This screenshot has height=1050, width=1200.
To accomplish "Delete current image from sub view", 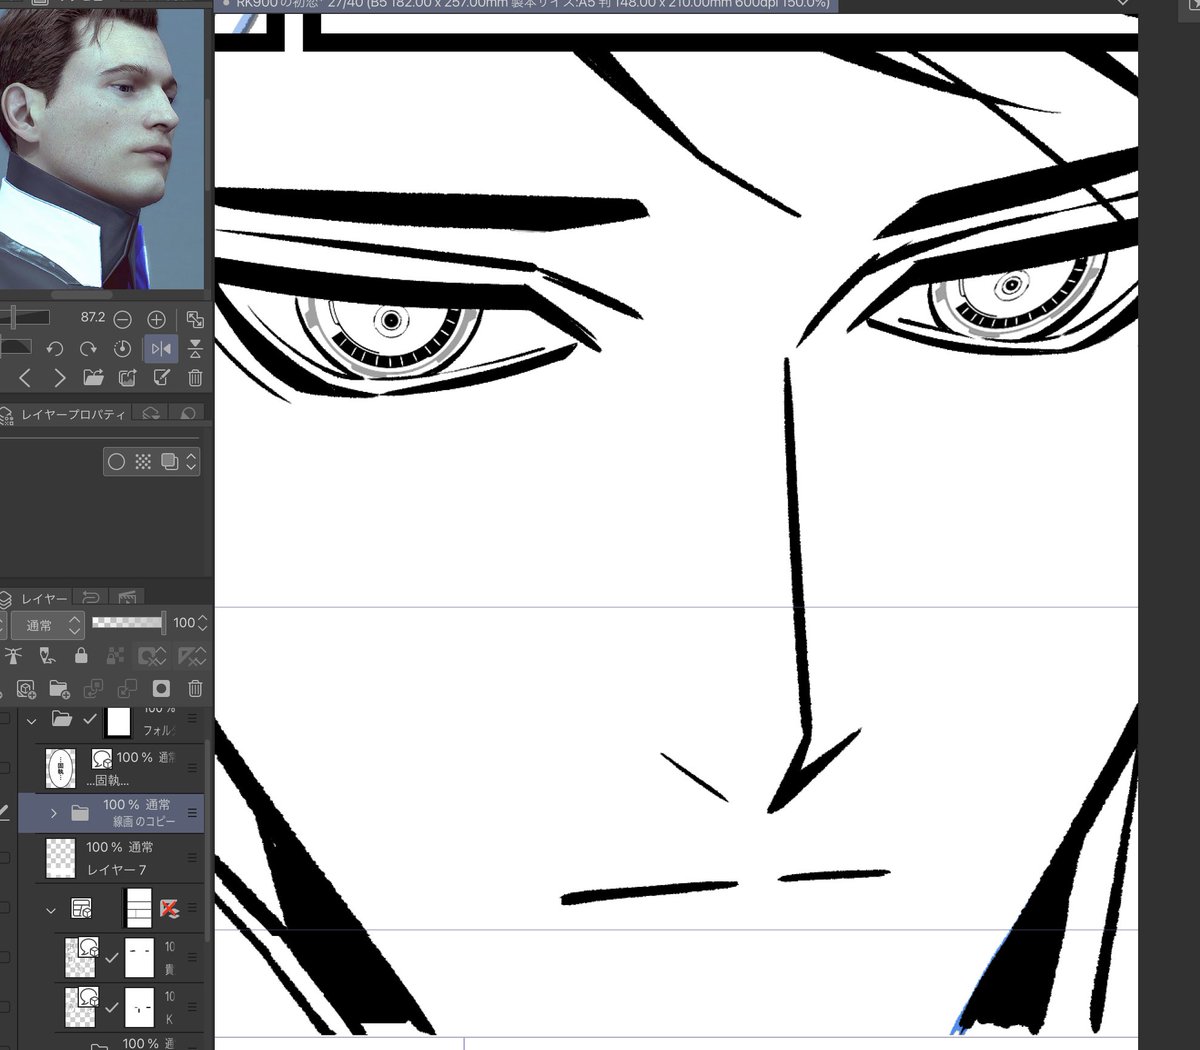I will click(195, 377).
